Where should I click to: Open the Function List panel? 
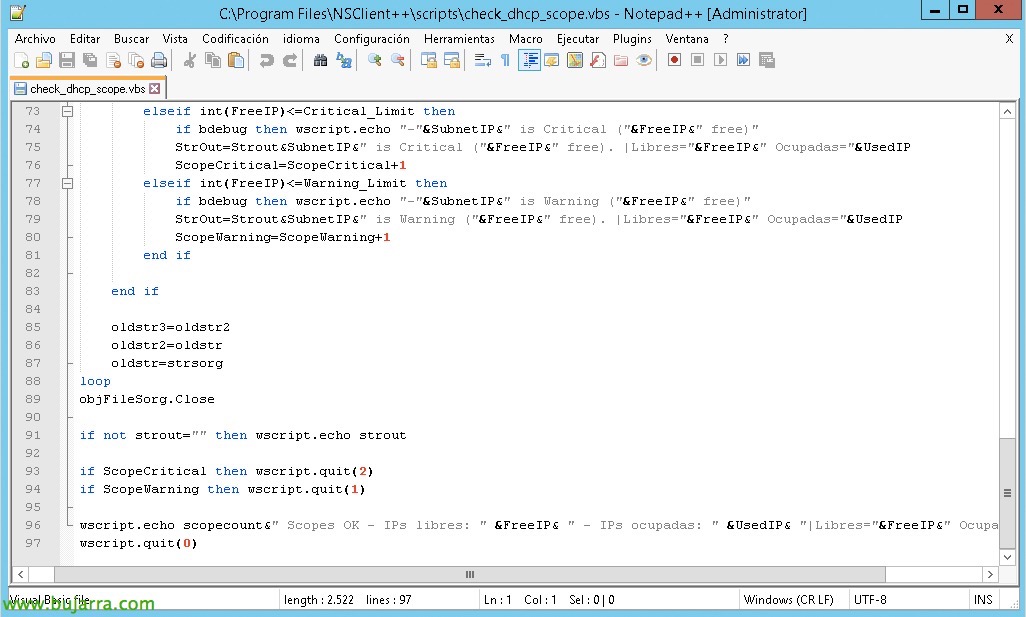click(597, 61)
